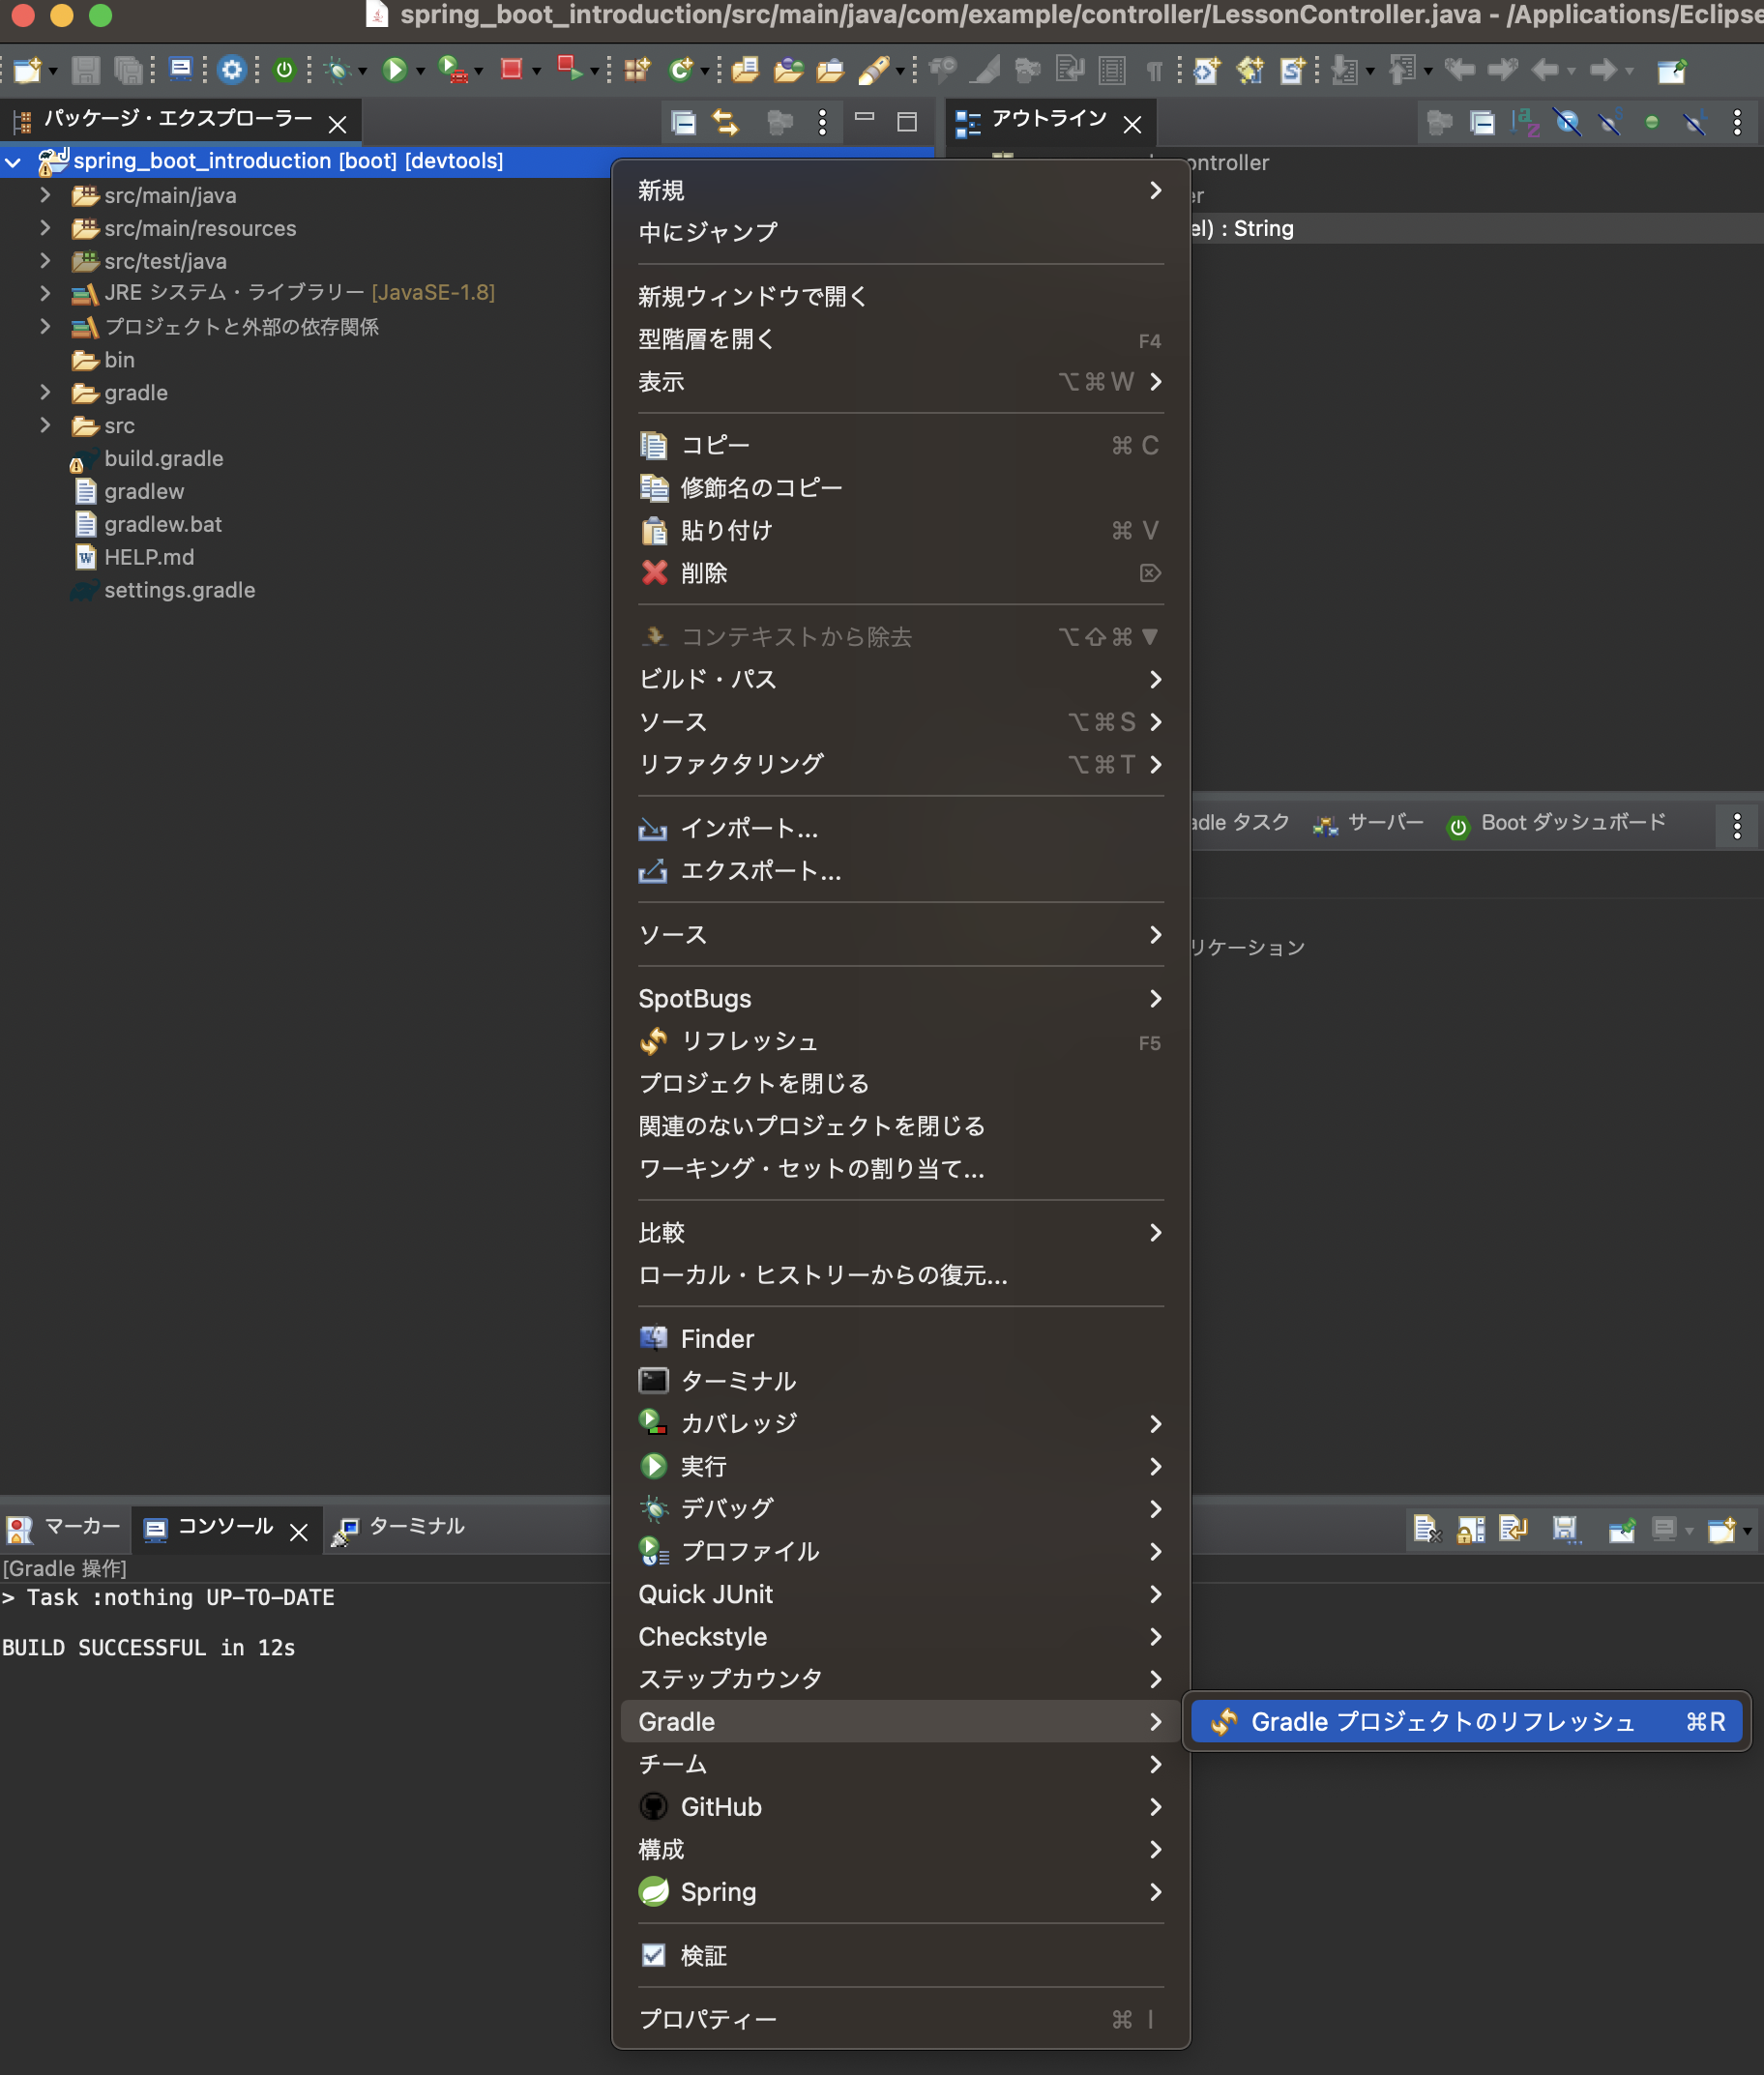The height and width of the screenshot is (2075, 1764).
Task: Clear the console with the clear icon
Action: 1427,1530
